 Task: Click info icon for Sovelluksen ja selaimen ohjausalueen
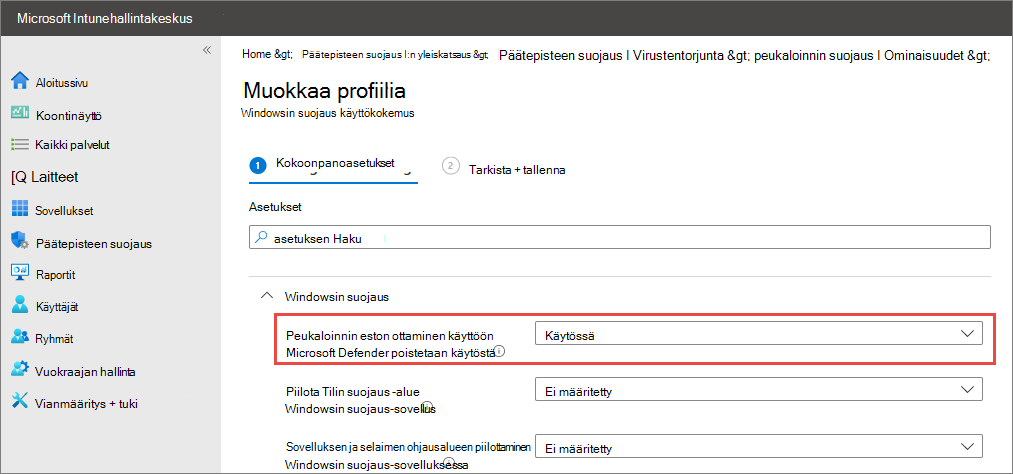[450, 462]
